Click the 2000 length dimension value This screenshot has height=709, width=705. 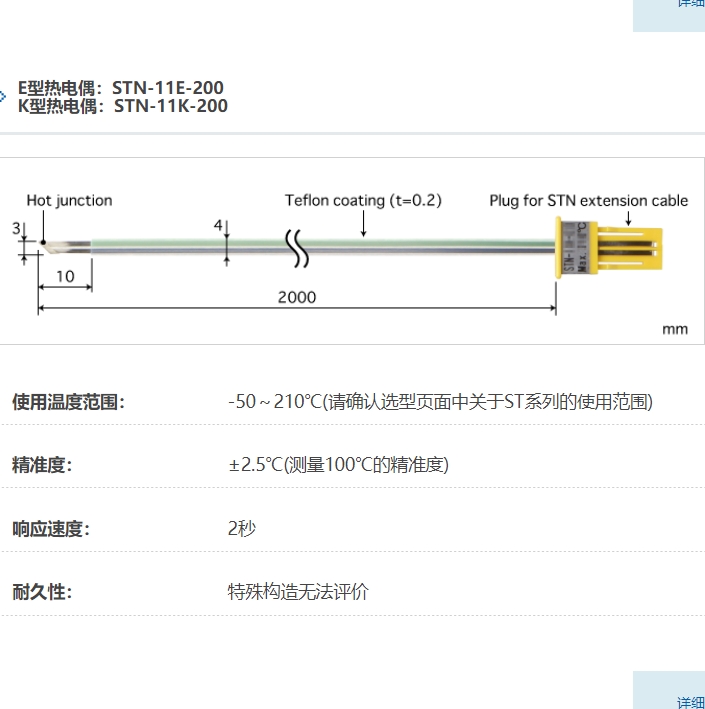pyautogui.click(x=297, y=297)
